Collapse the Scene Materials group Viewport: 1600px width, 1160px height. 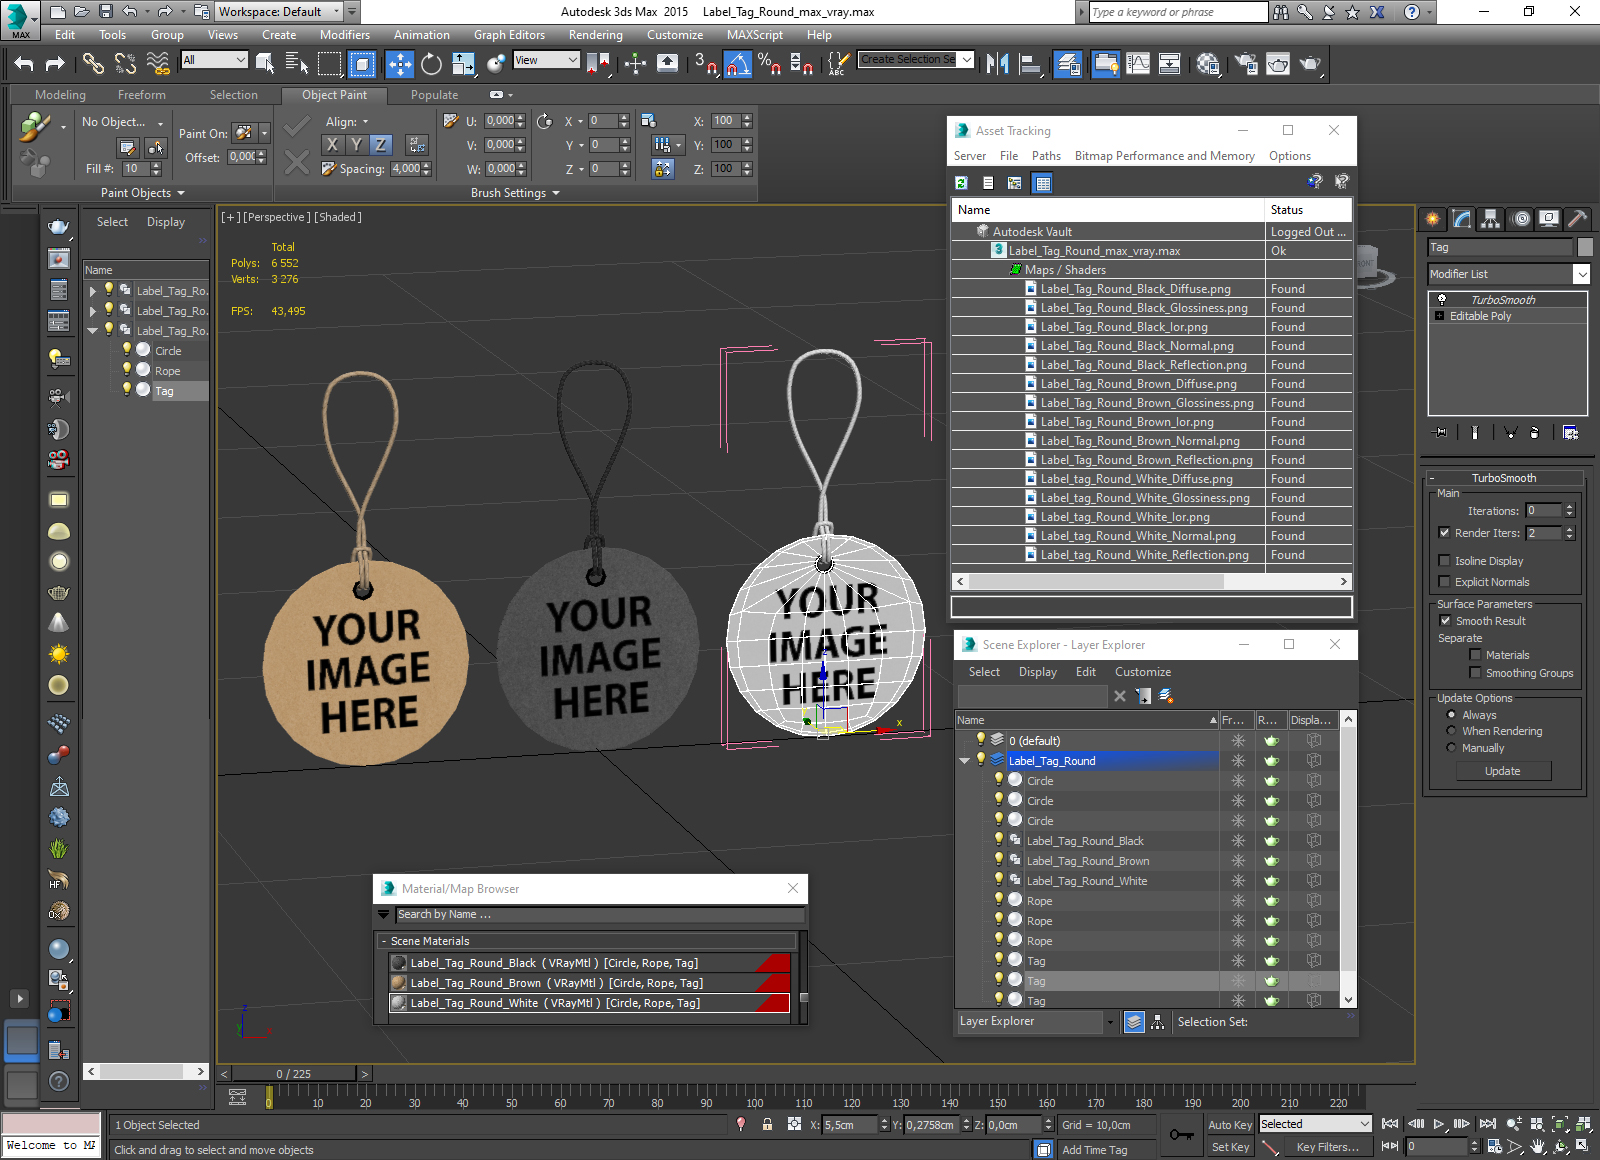click(x=383, y=941)
